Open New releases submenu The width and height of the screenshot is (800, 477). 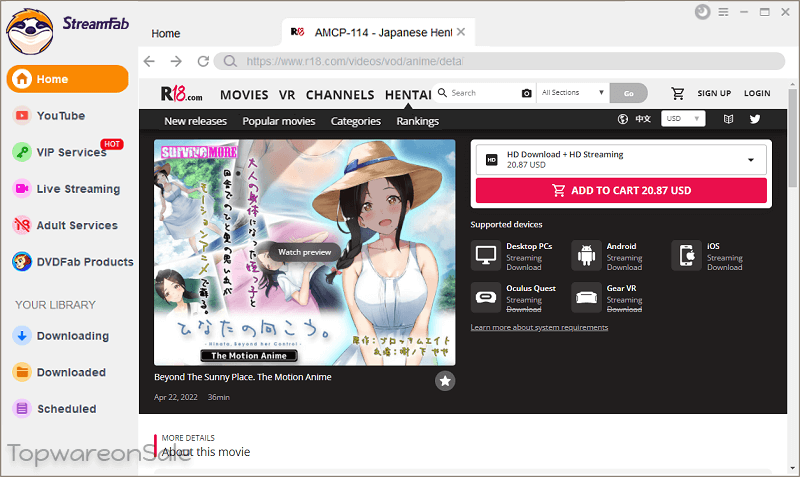(195, 121)
